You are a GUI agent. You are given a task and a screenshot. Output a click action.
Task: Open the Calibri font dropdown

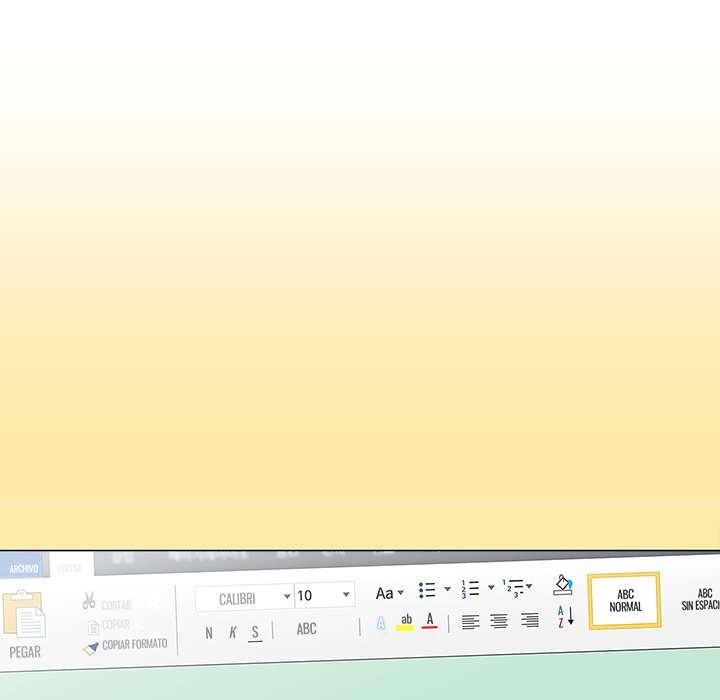287,597
